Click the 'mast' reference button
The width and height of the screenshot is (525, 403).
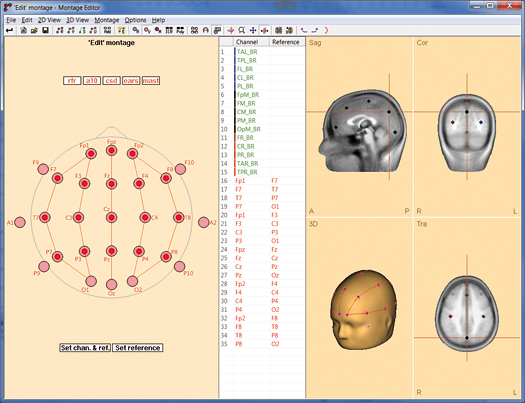[151, 81]
